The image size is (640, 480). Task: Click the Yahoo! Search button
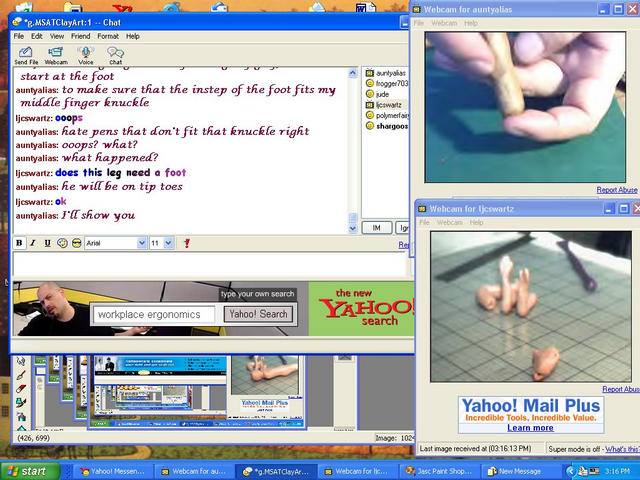[x=258, y=314]
